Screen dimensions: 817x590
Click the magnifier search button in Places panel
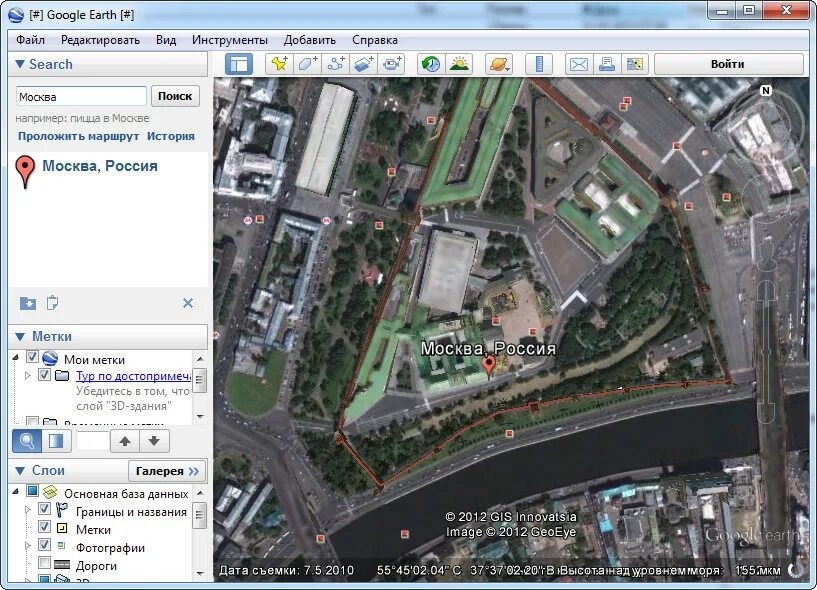(x=27, y=441)
